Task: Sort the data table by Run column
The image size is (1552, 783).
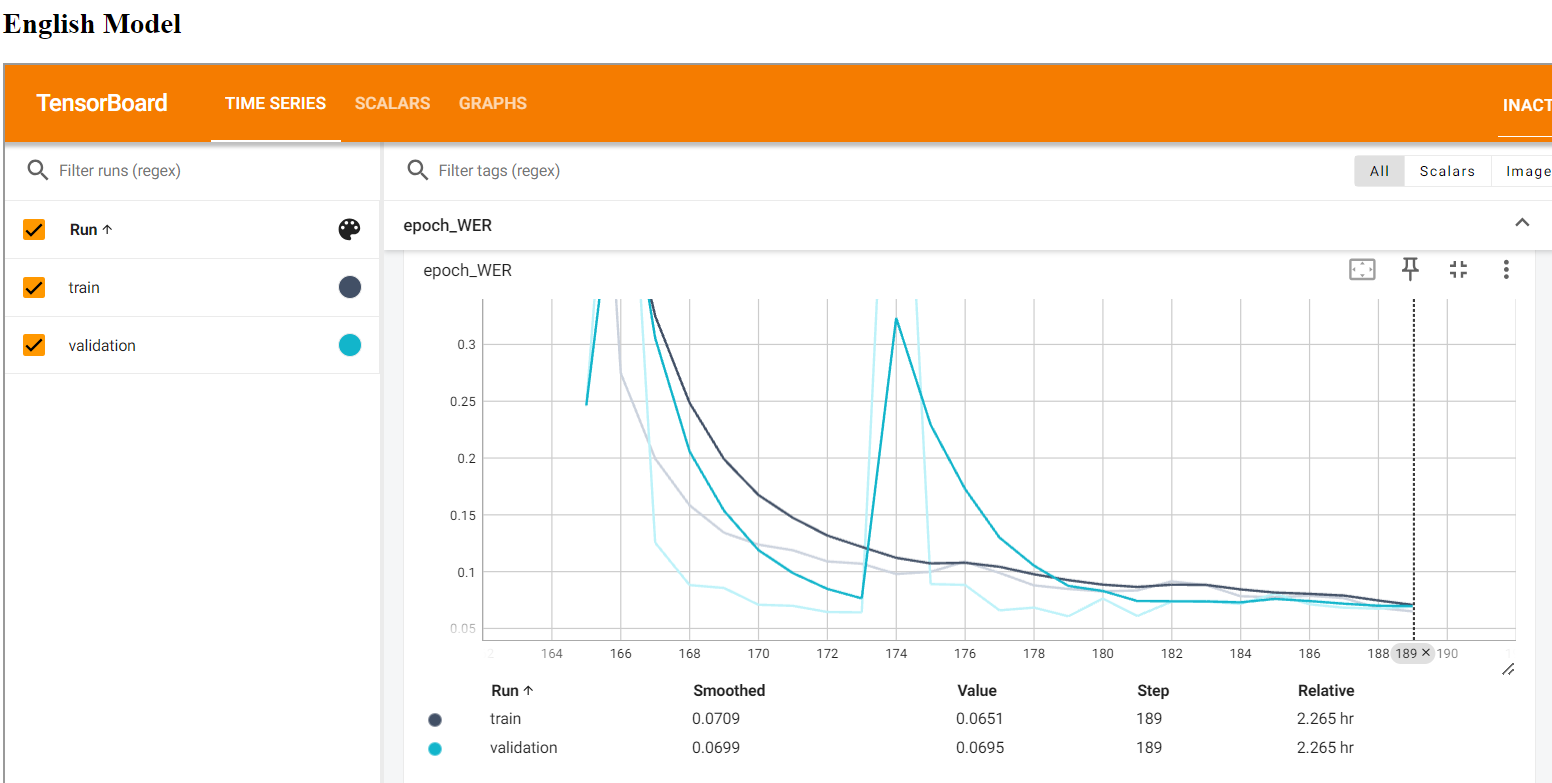Action: pyautogui.click(x=512, y=690)
